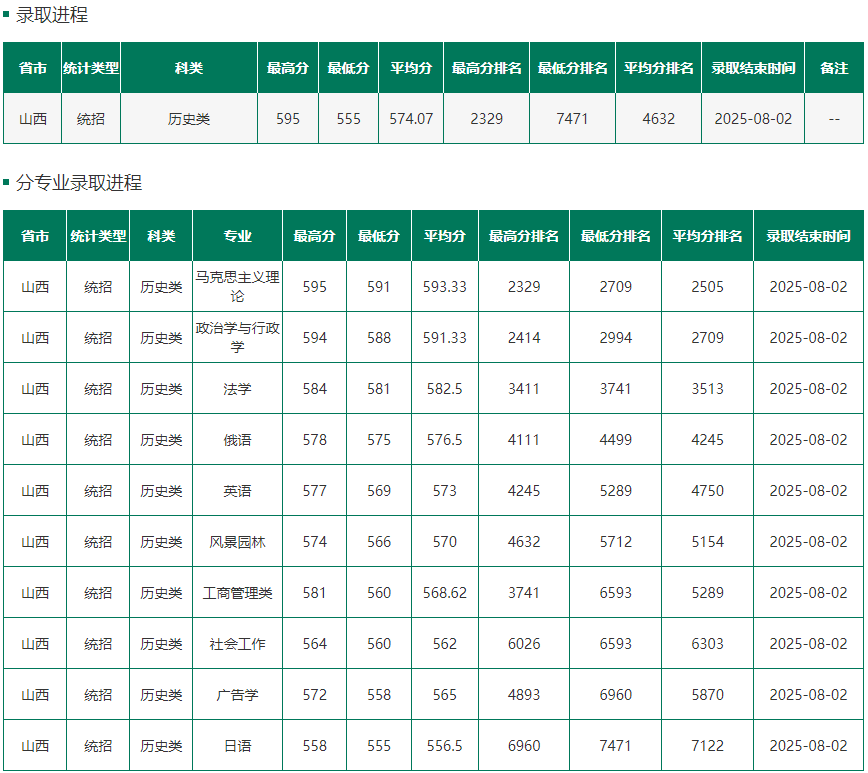The image size is (868, 773).
Task: Select the 568.62 average score
Action: (x=445, y=593)
